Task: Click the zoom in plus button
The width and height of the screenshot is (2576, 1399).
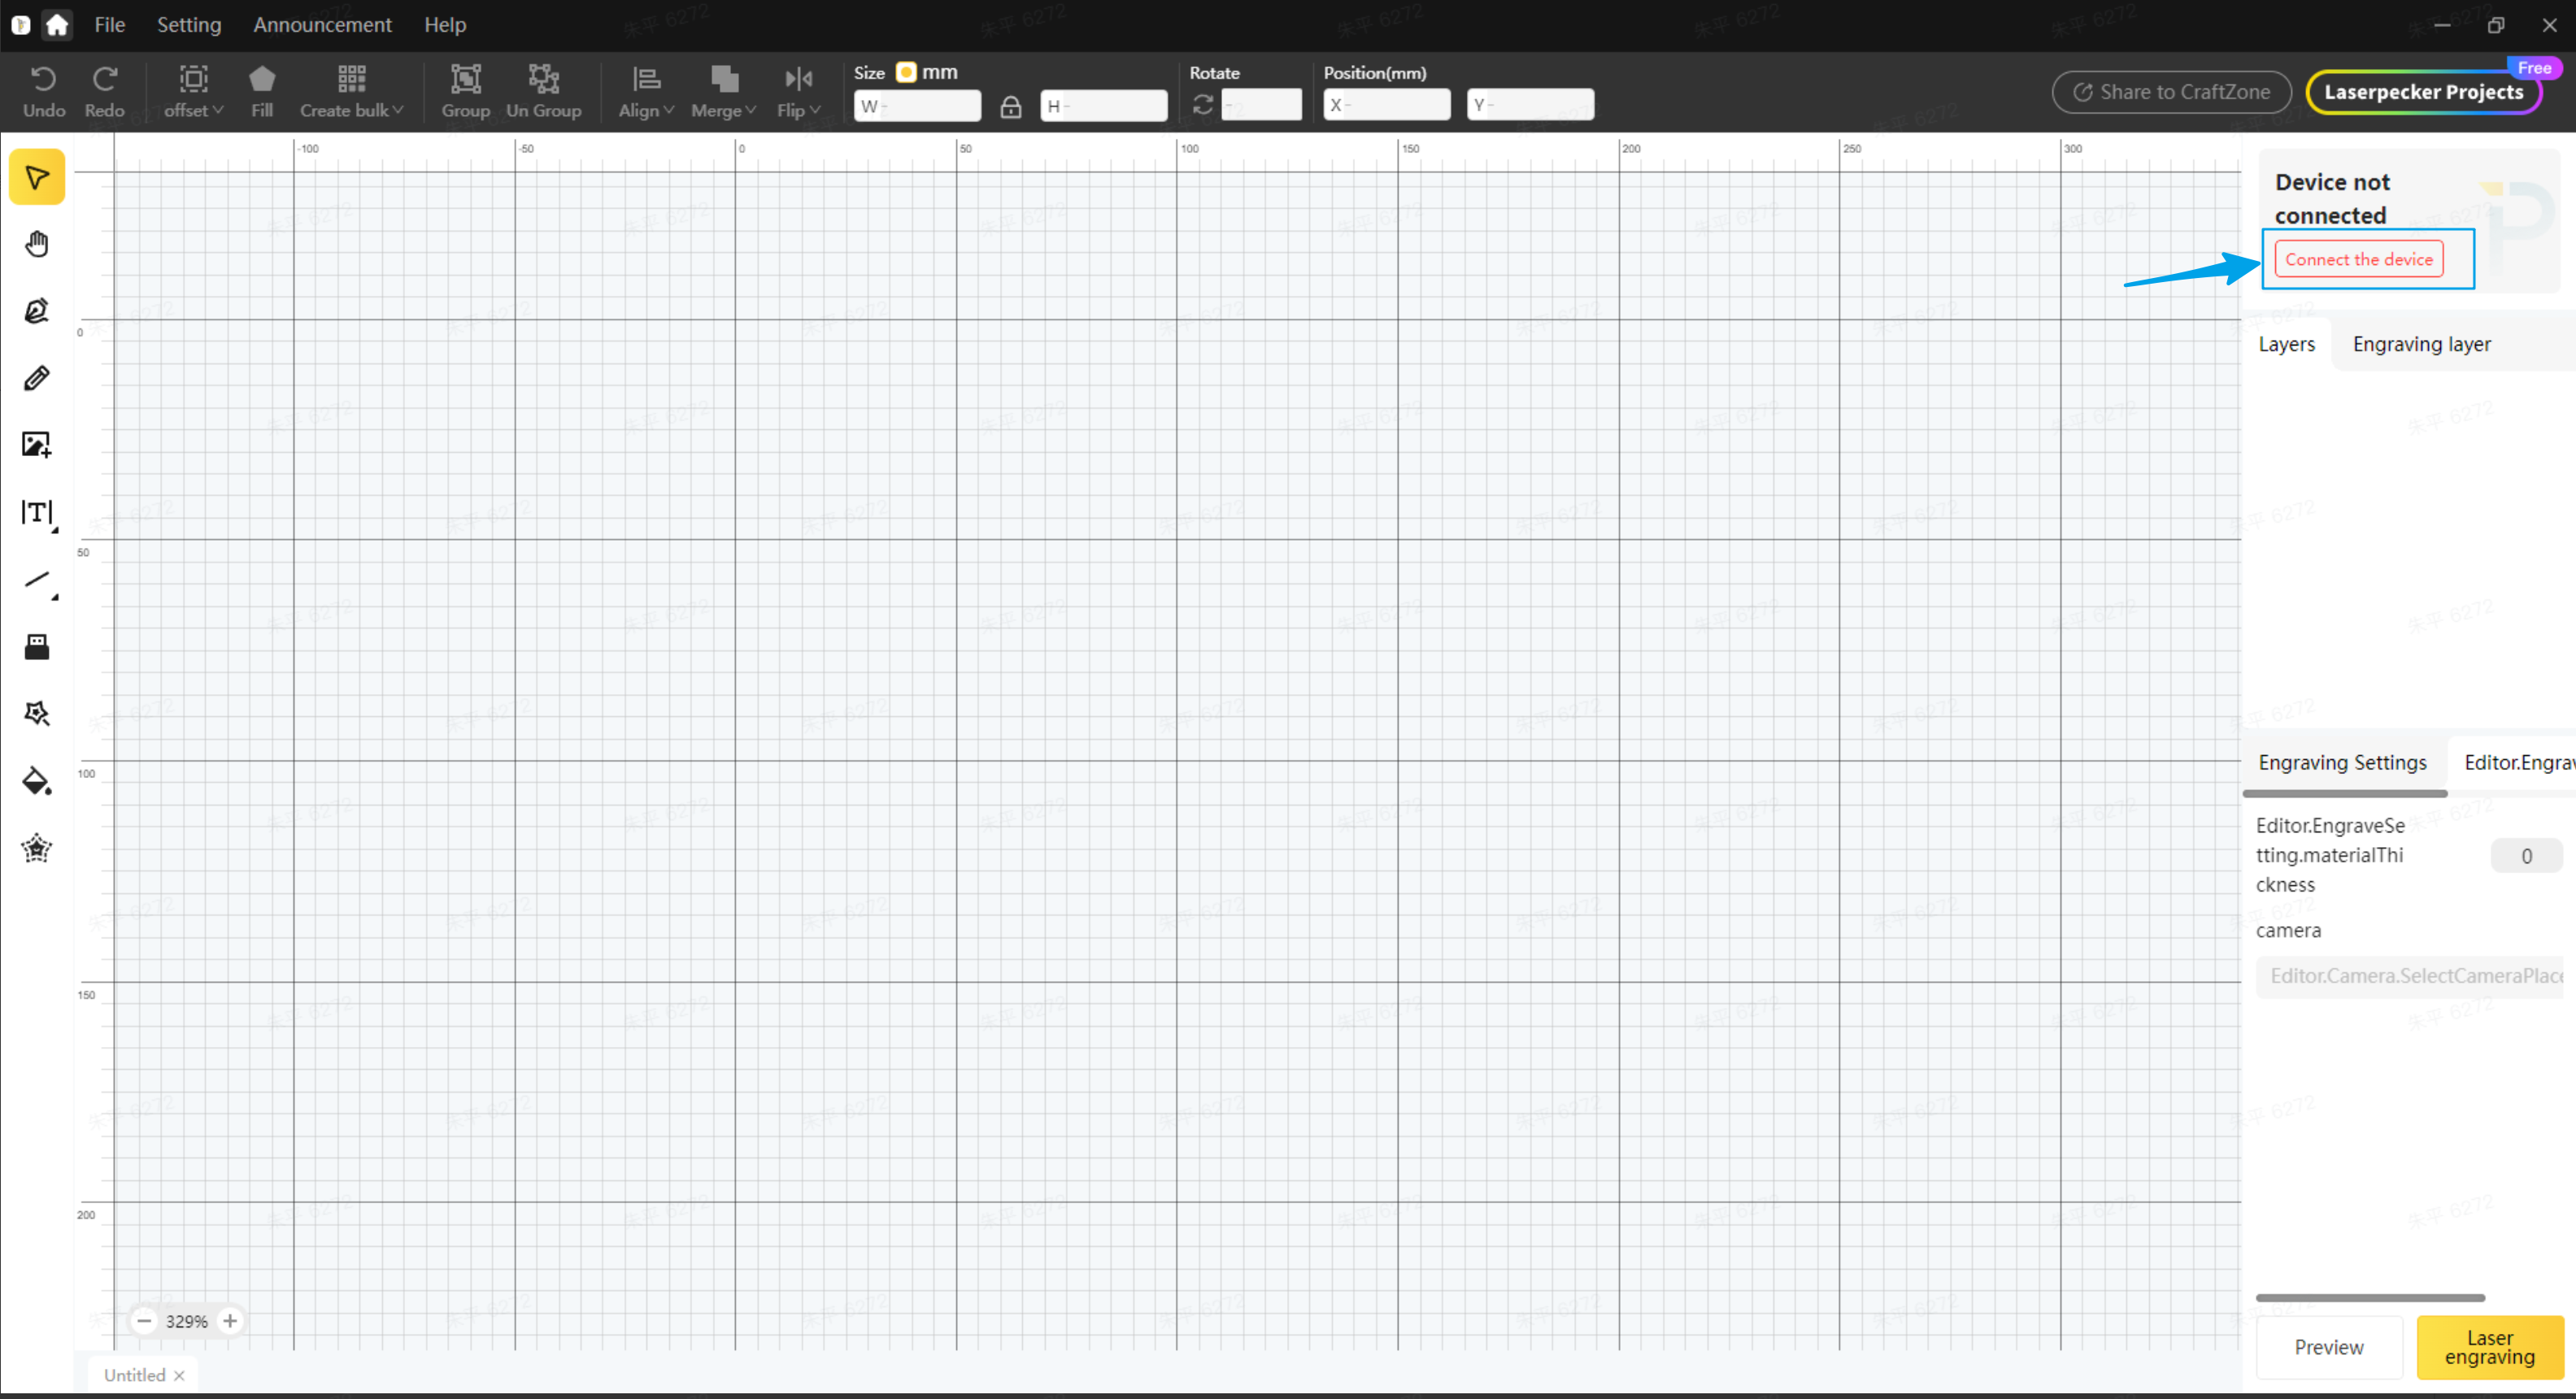Action: pyautogui.click(x=230, y=1321)
